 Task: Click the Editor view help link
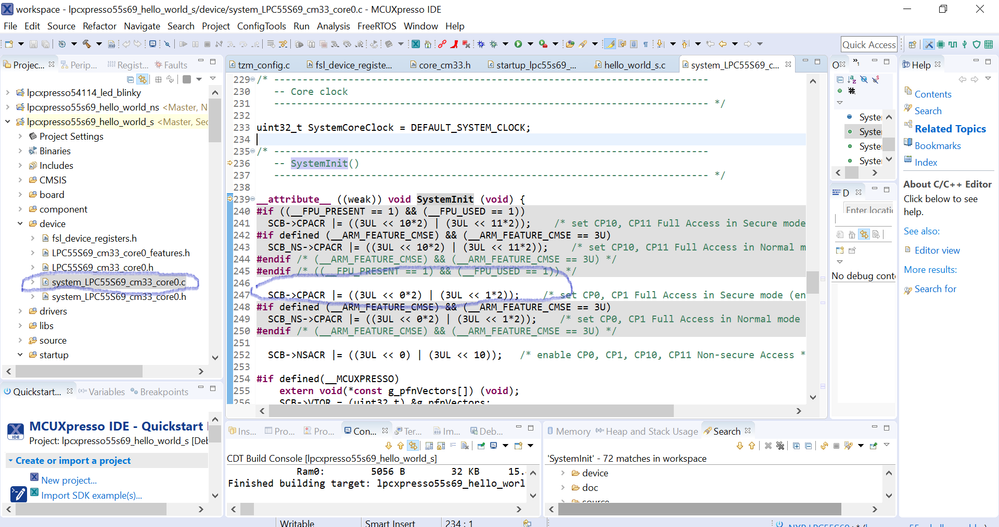click(x=937, y=250)
